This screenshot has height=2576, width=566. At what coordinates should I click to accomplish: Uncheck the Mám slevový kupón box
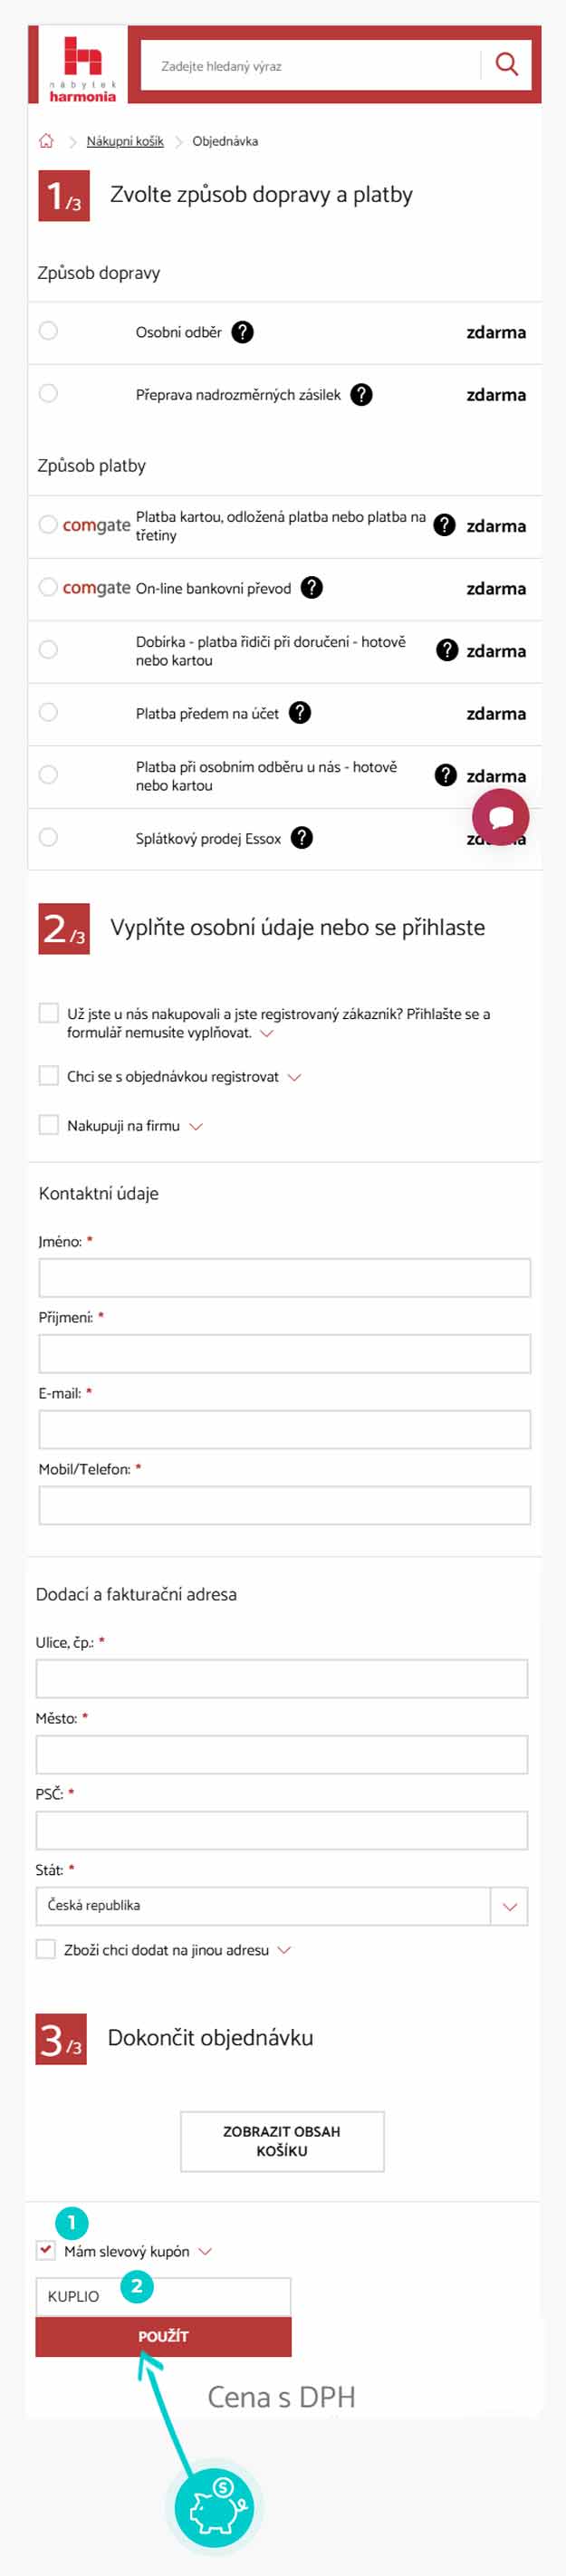[46, 2251]
